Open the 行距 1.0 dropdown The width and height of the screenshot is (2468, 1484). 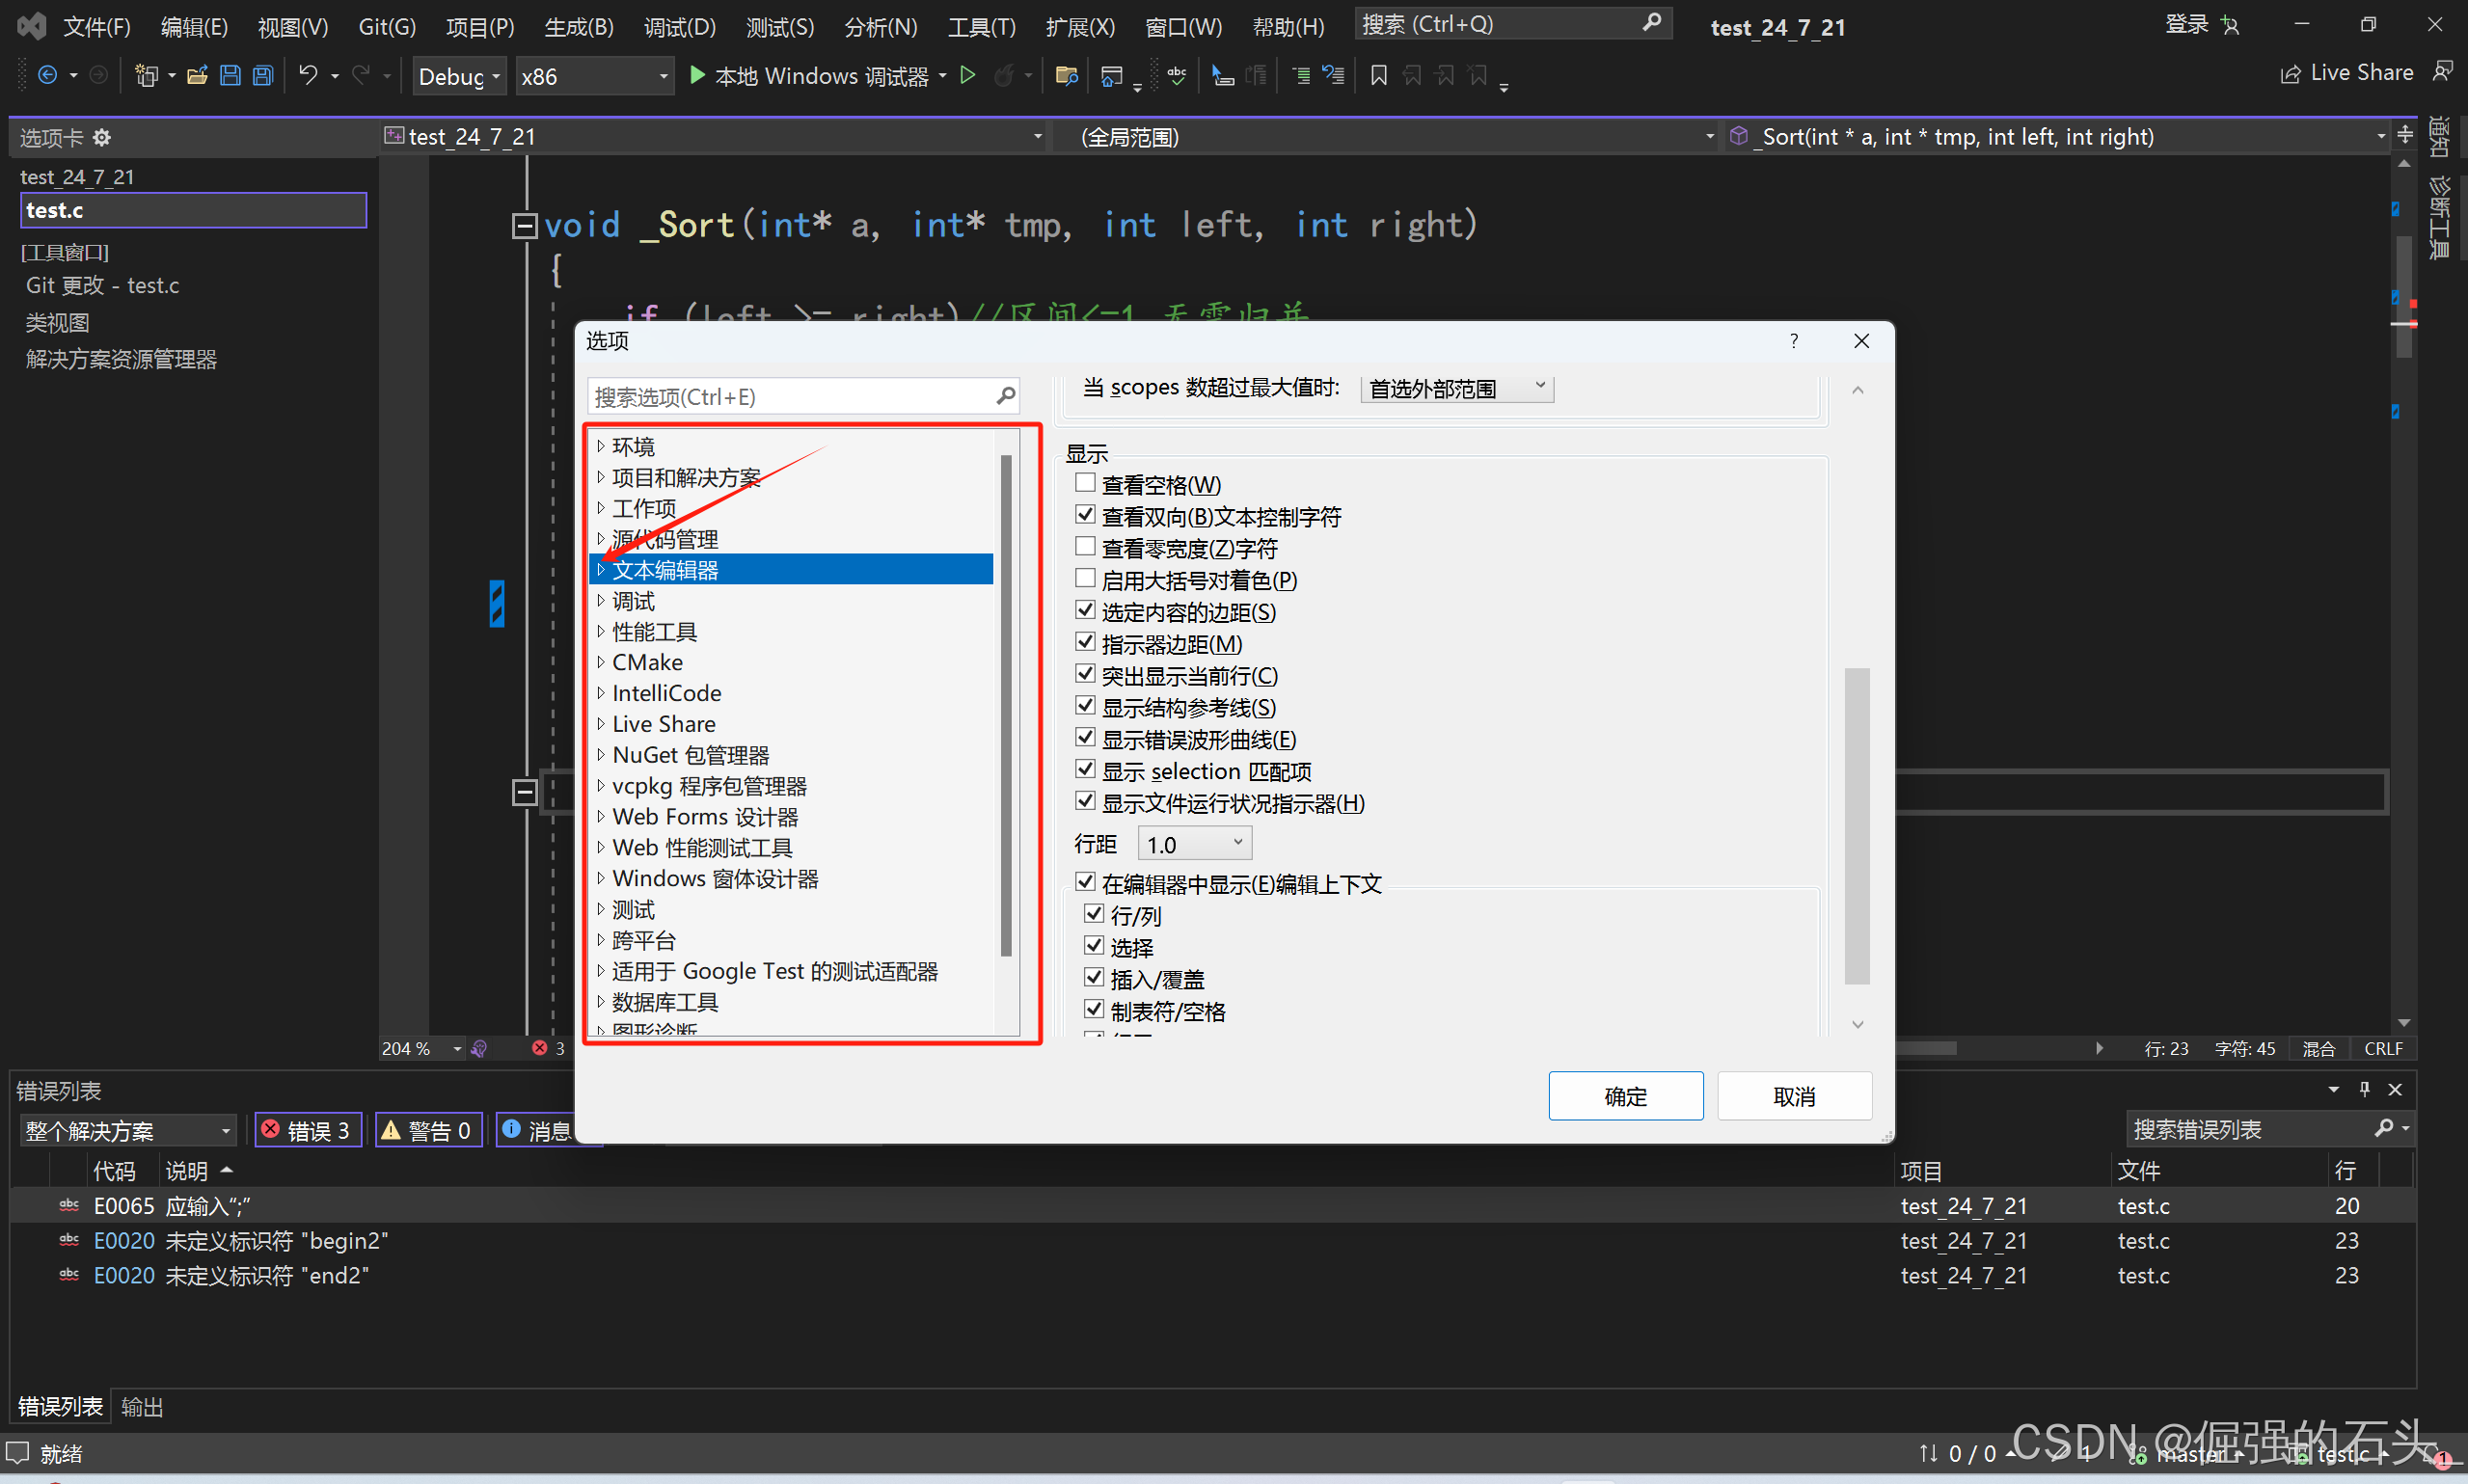tap(1195, 844)
